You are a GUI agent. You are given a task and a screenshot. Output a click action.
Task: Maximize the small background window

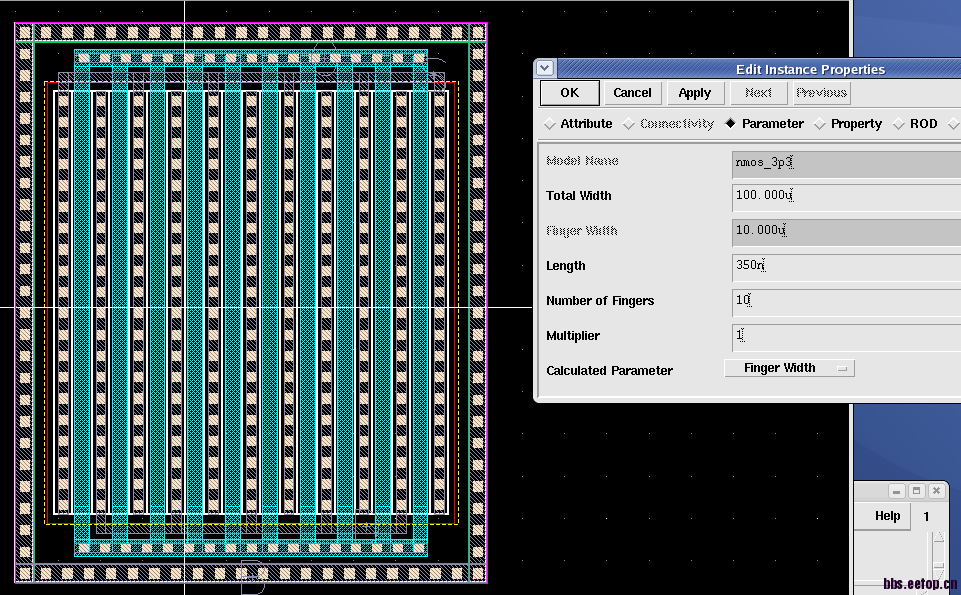916,491
